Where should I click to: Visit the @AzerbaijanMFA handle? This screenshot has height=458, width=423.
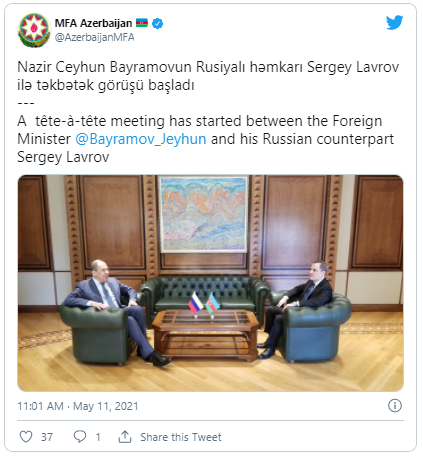(94, 37)
